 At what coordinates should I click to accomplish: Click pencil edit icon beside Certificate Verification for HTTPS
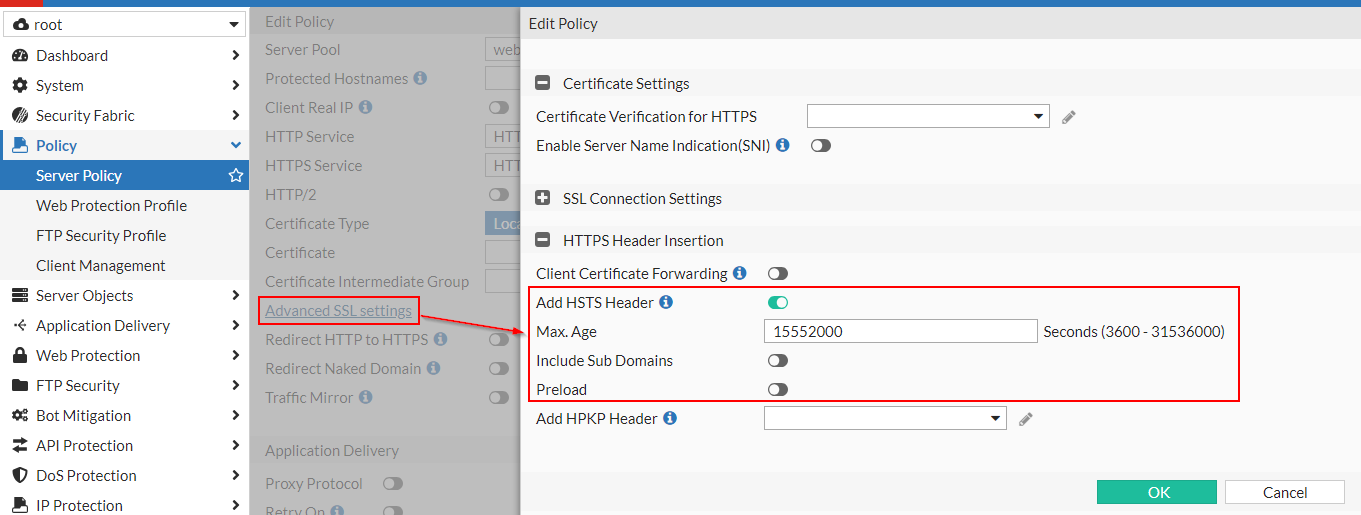[1069, 117]
